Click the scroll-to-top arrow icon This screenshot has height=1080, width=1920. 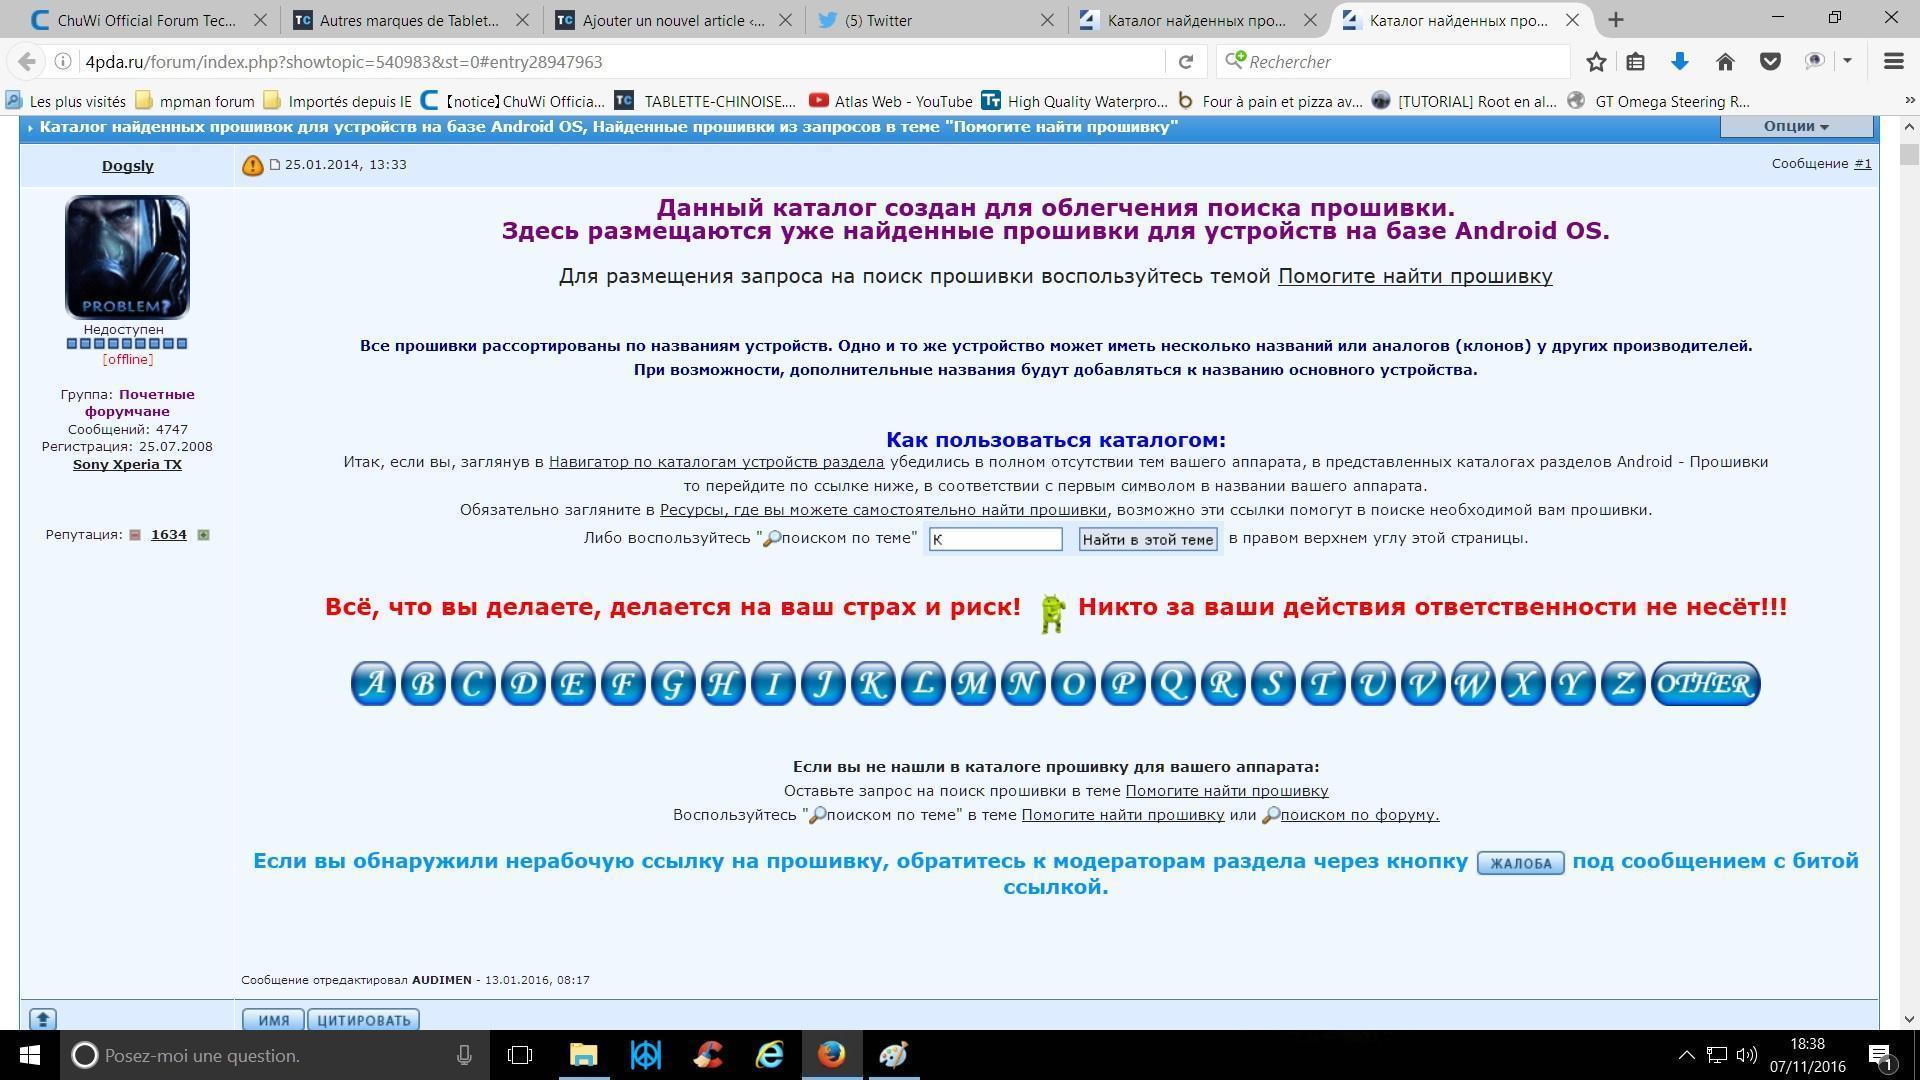coord(42,1019)
